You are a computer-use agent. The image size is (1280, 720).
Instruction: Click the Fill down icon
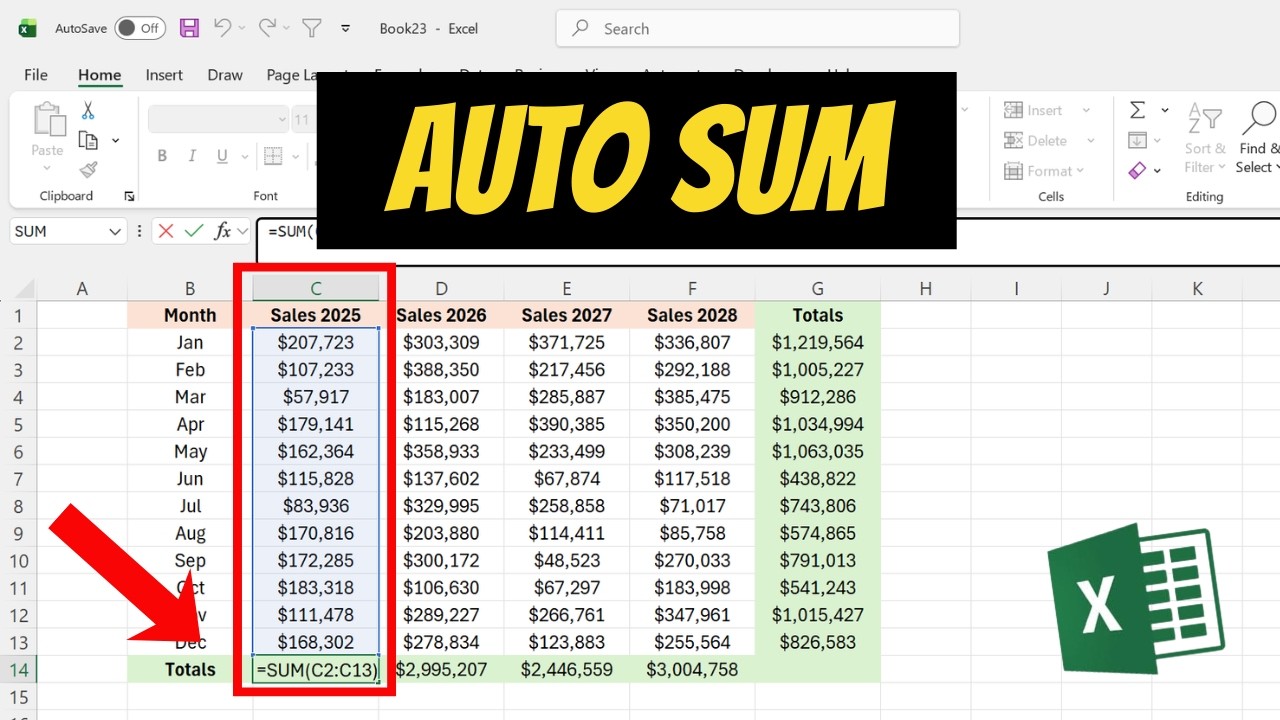pyautogui.click(x=1138, y=140)
